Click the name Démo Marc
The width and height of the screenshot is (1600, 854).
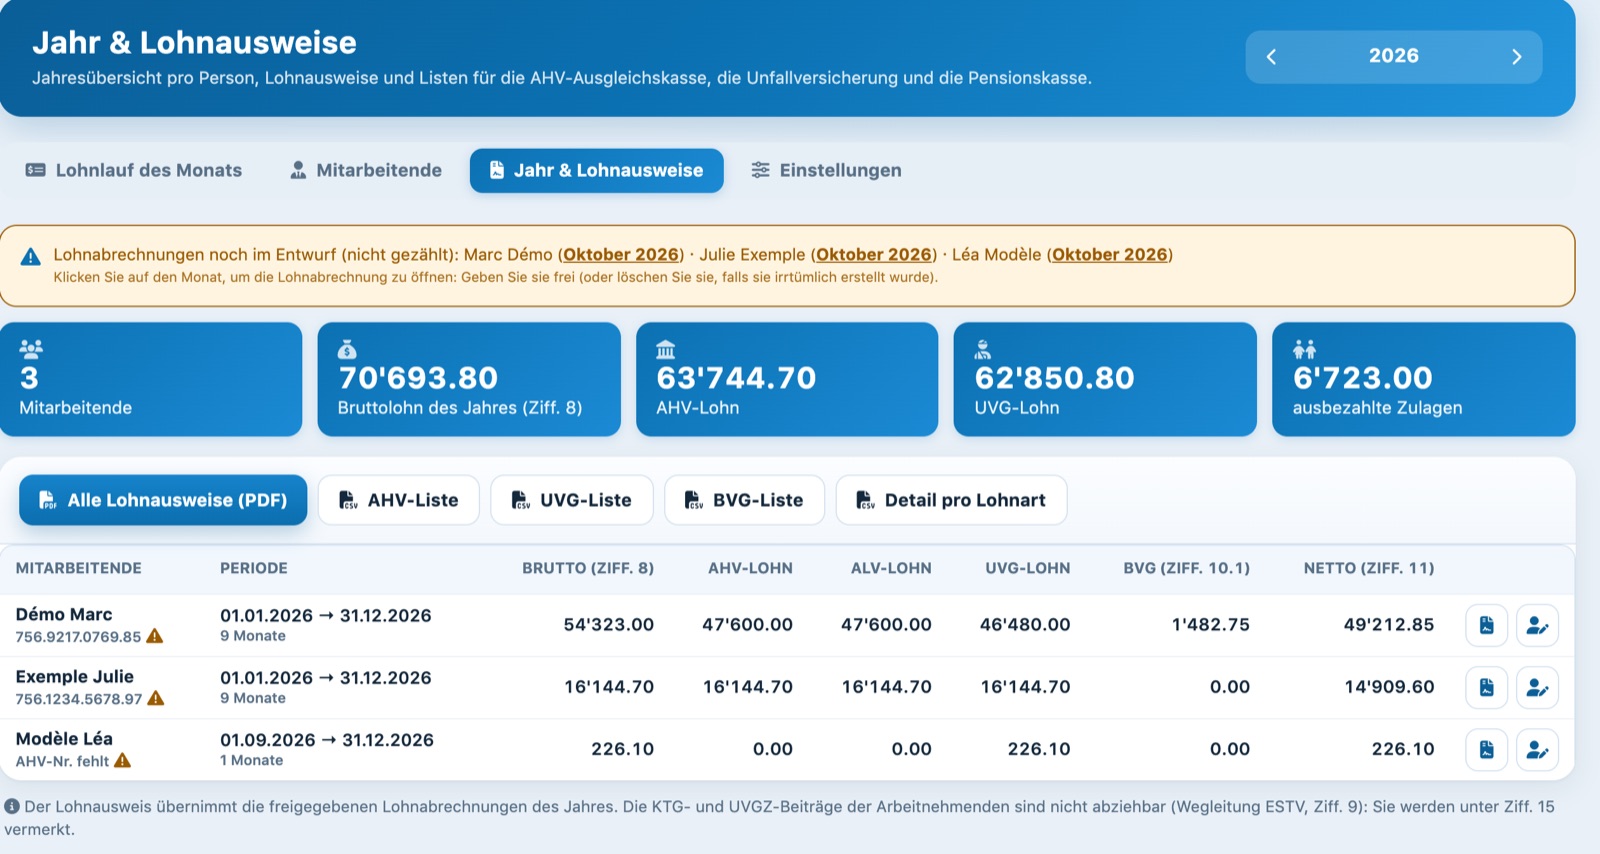click(64, 614)
